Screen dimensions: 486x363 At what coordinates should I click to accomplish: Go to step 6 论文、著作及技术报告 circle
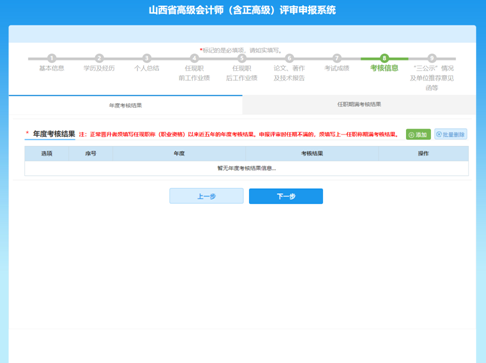(x=289, y=58)
